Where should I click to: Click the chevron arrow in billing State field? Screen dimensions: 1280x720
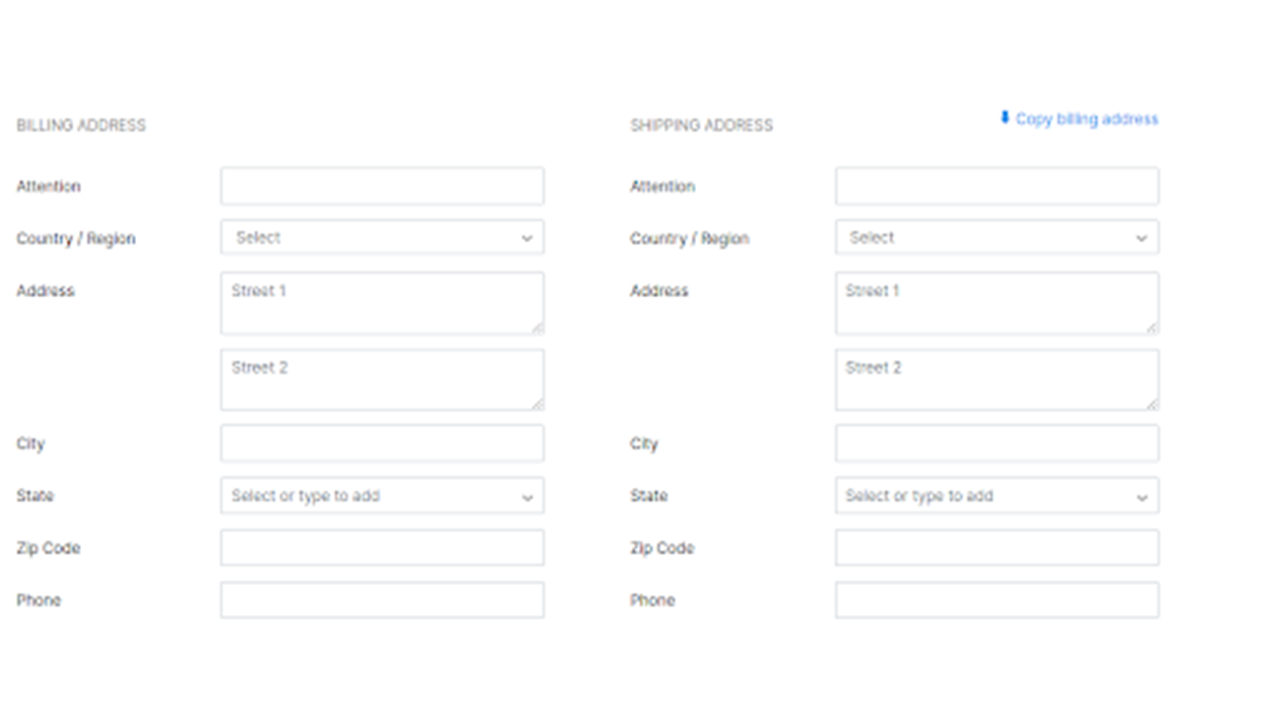(x=527, y=497)
